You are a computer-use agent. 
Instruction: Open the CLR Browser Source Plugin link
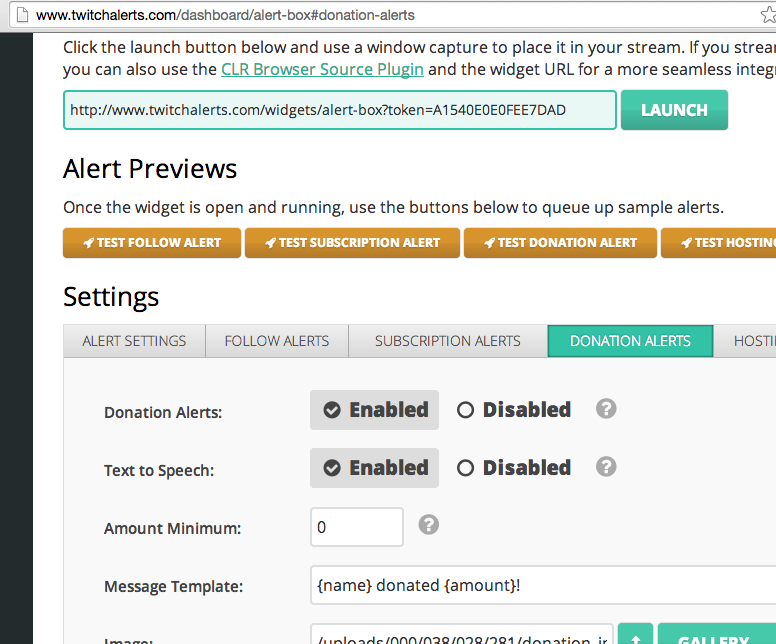pyautogui.click(x=322, y=69)
